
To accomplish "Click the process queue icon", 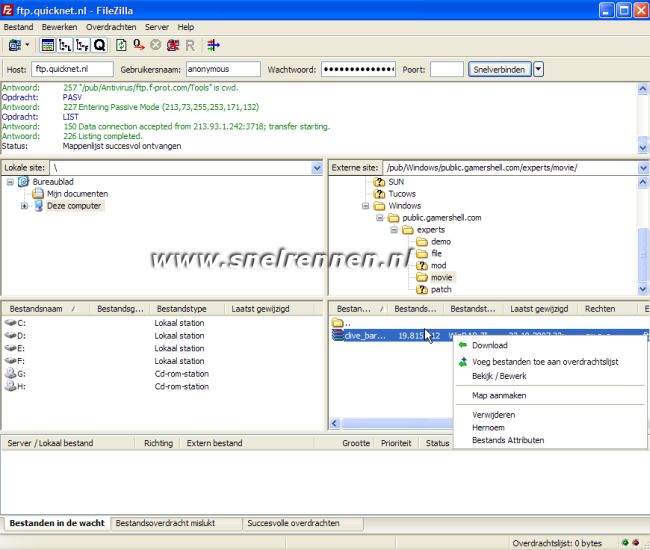I will pyautogui.click(x=138, y=45).
